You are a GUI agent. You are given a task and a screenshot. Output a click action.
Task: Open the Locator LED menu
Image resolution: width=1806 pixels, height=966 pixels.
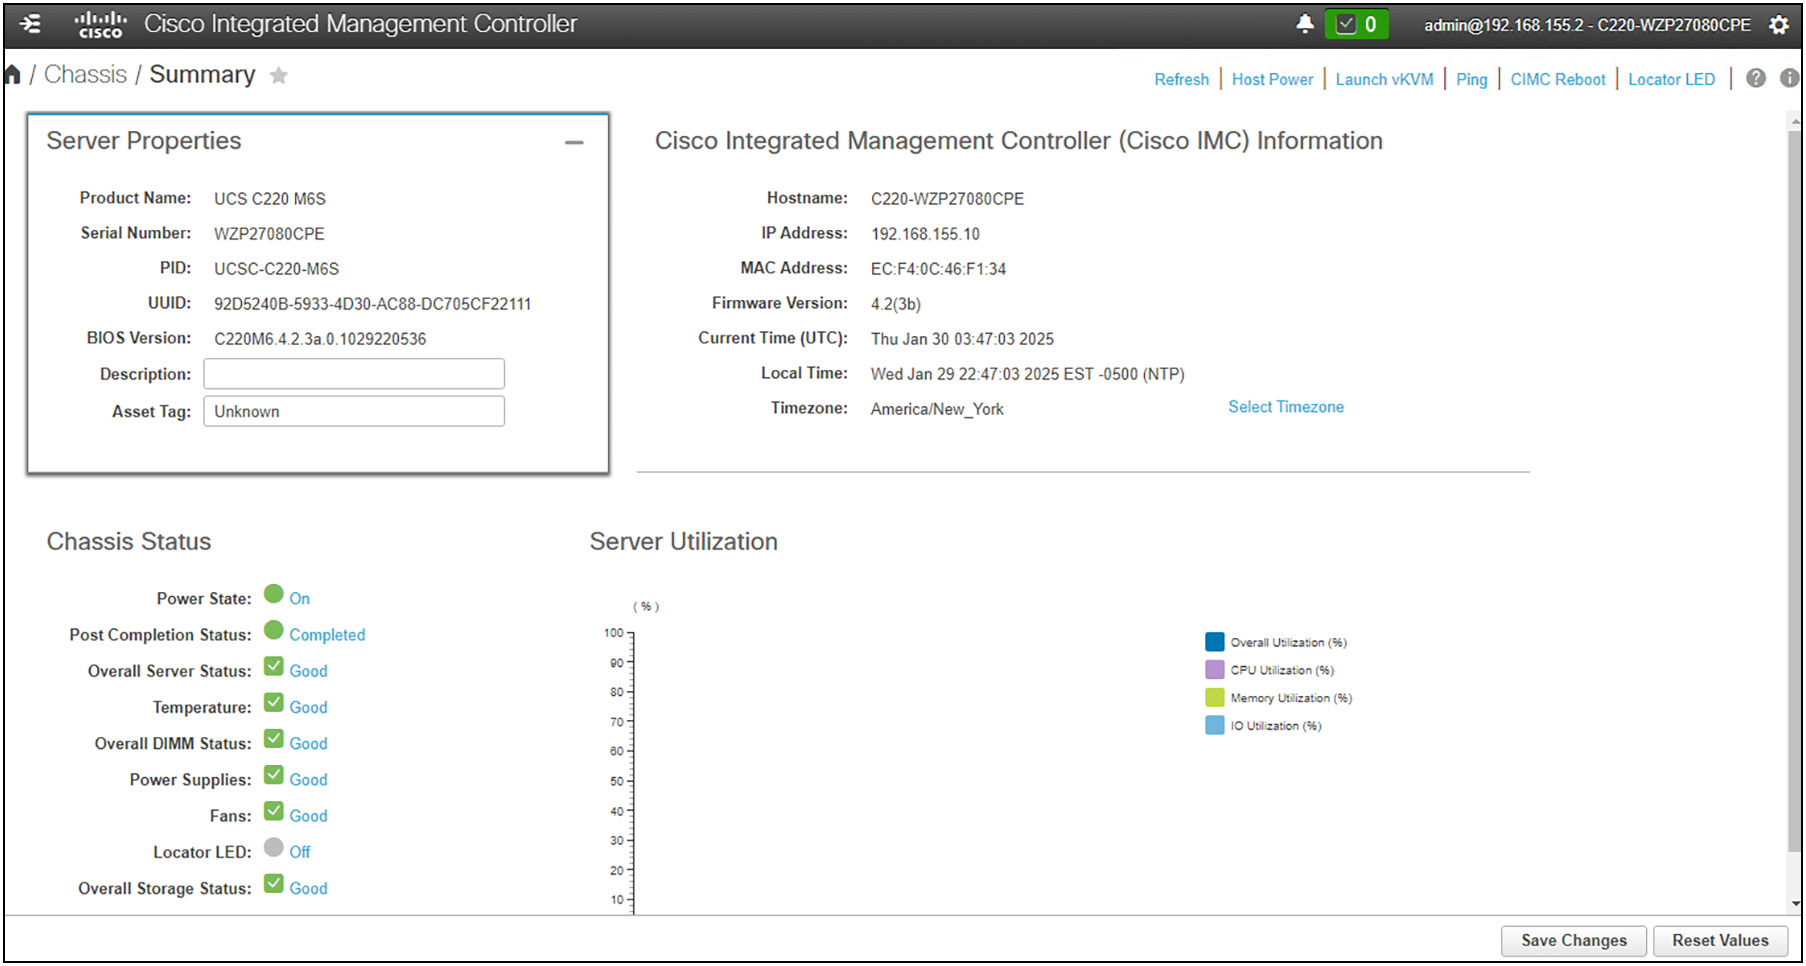coord(1671,79)
